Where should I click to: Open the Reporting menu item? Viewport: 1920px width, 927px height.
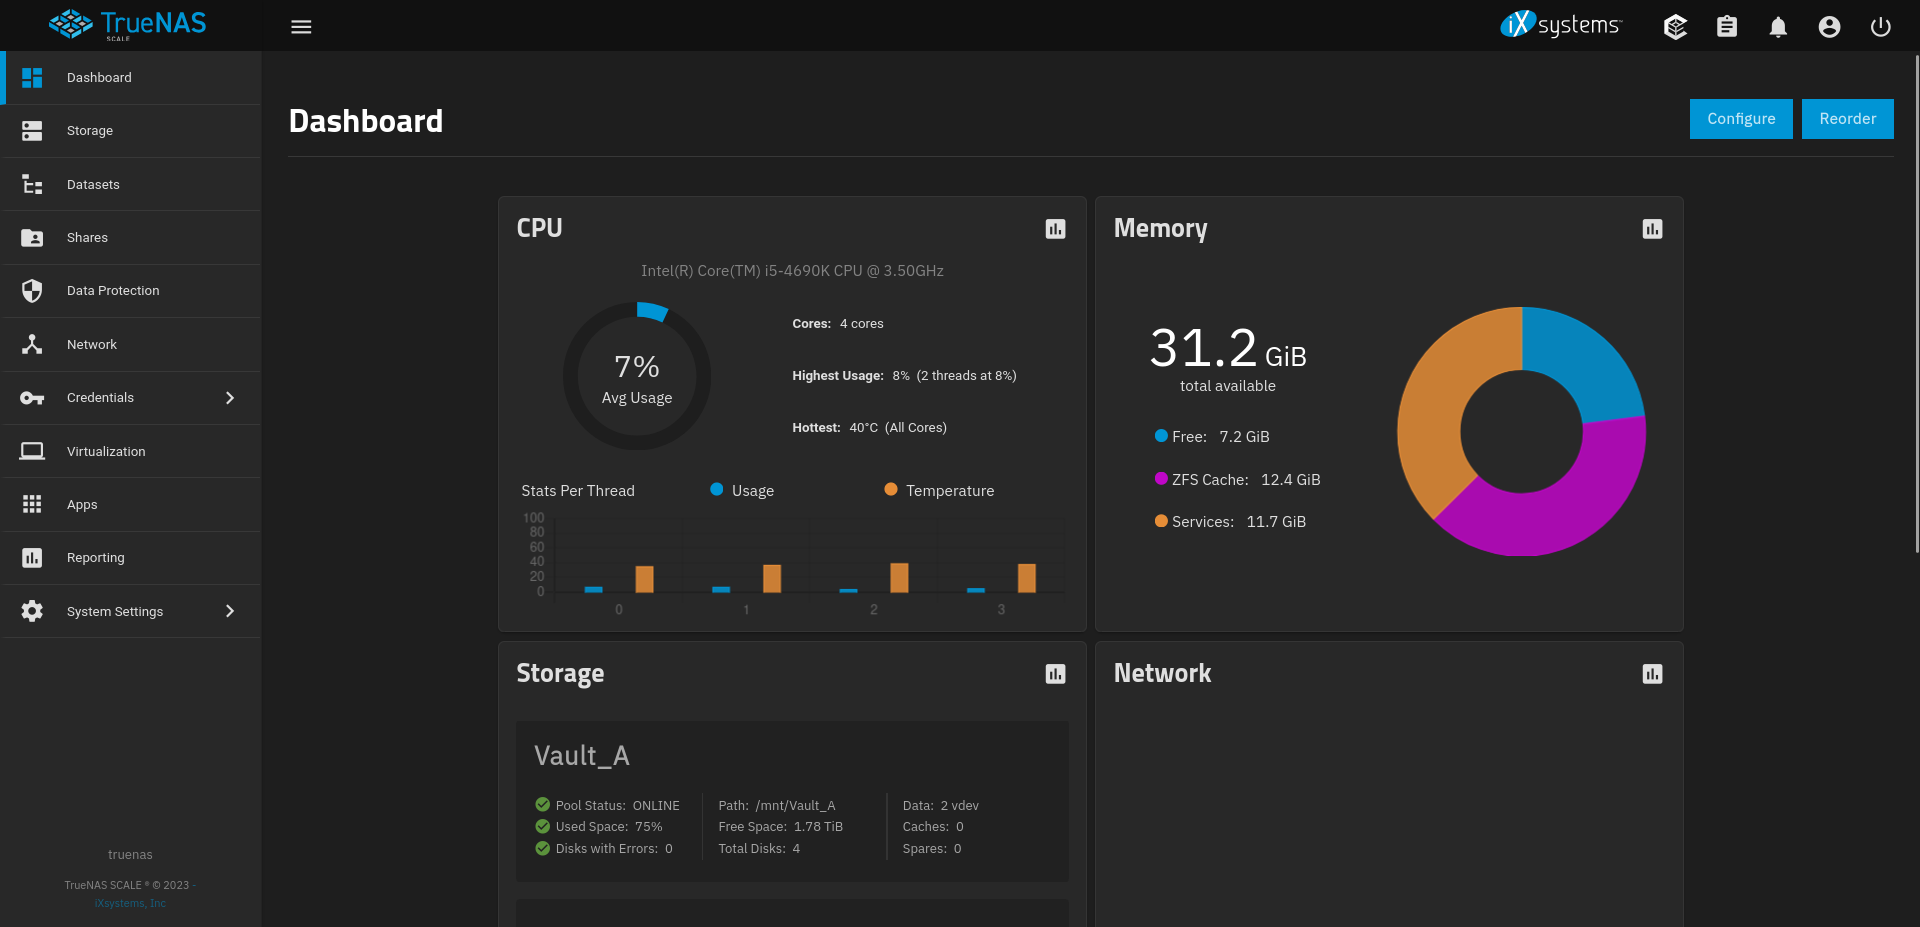click(132, 558)
